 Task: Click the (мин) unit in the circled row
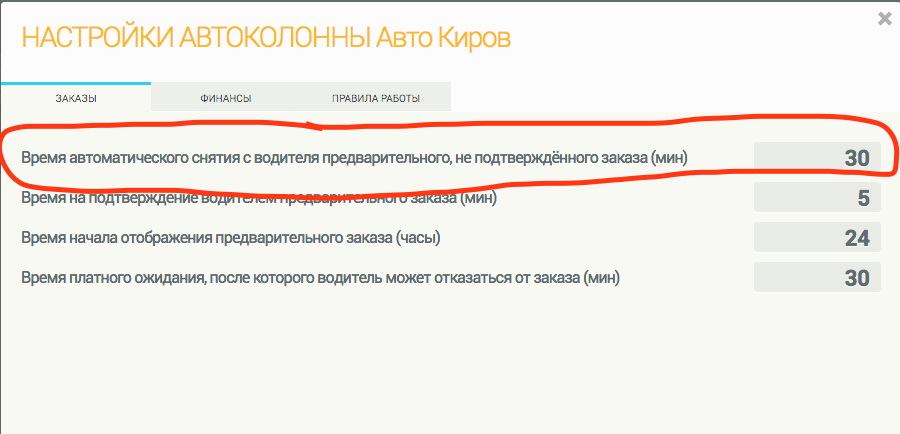point(668,158)
